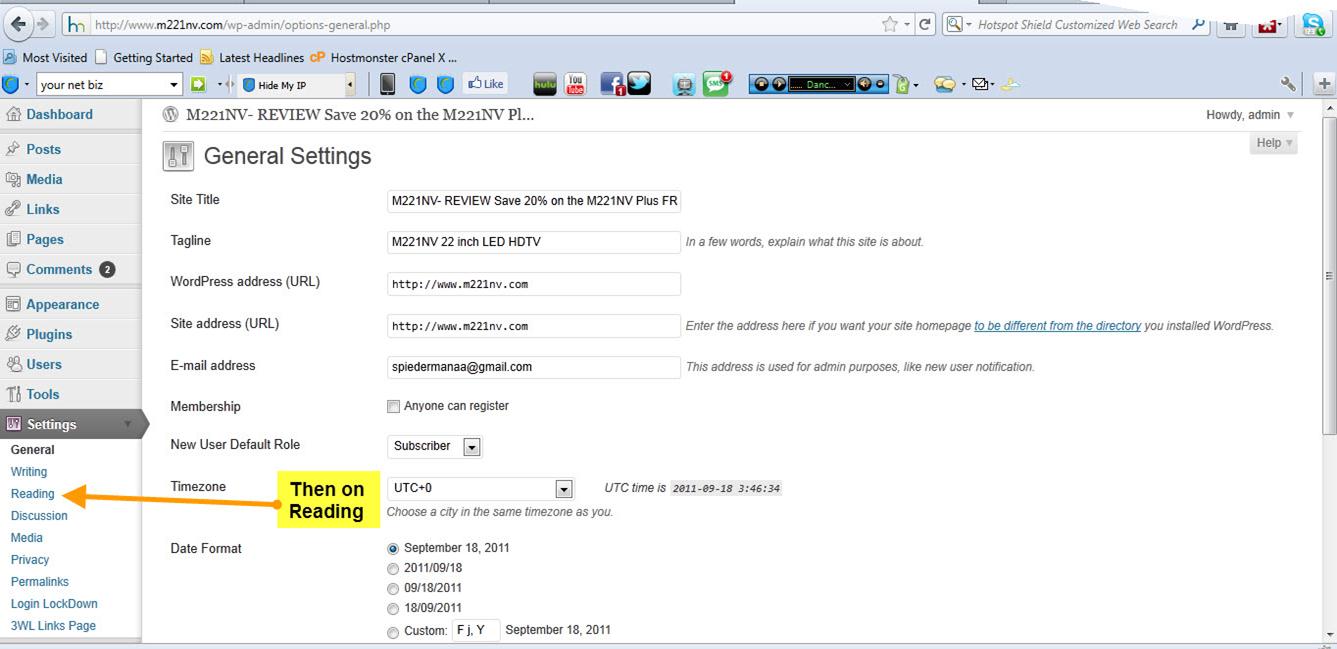This screenshot has height=649, width=1337.
Task: Enable the Anyone can register checkbox
Action: click(x=393, y=407)
